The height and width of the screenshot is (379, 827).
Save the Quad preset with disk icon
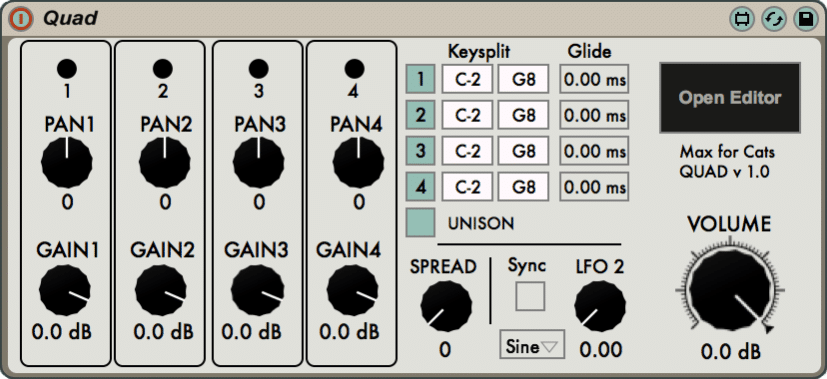click(806, 20)
